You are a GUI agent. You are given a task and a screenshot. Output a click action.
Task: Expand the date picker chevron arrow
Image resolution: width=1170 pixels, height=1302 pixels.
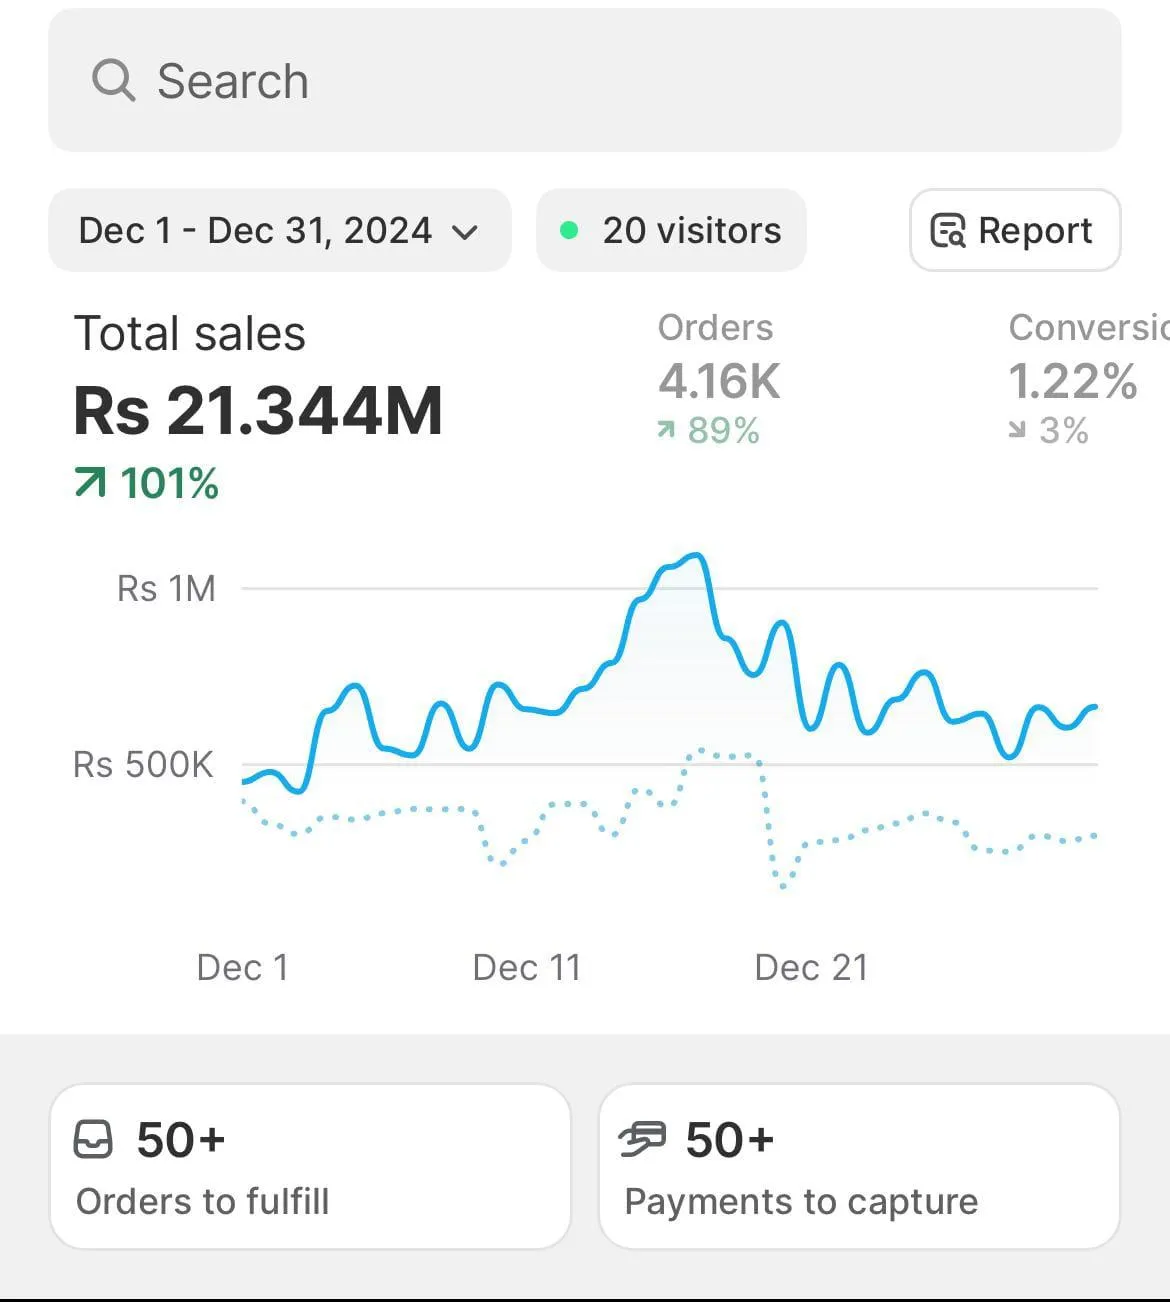pyautogui.click(x=465, y=232)
